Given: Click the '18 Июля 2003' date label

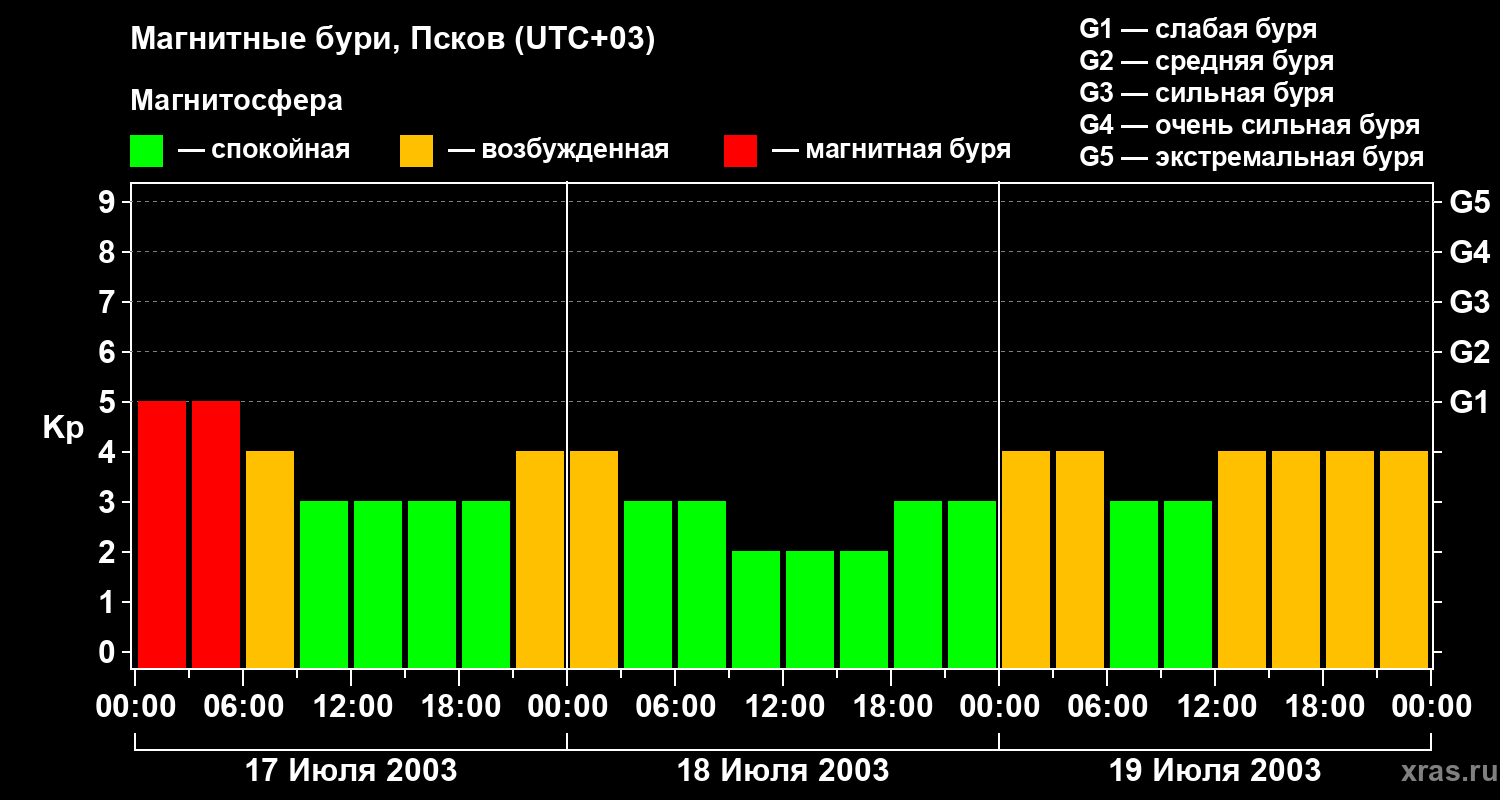Looking at the screenshot, I should click(x=783, y=771).
